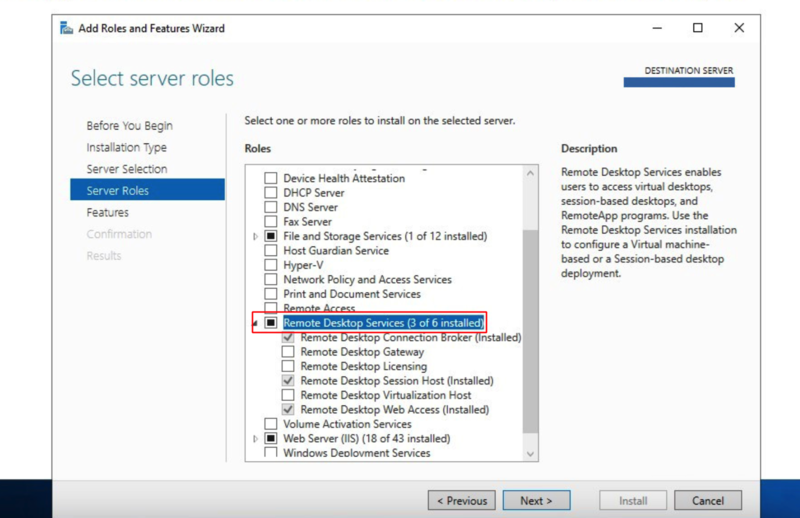Image resolution: width=800 pixels, height=518 pixels.
Task: Check Volume Activation Services role
Action: pos(271,424)
